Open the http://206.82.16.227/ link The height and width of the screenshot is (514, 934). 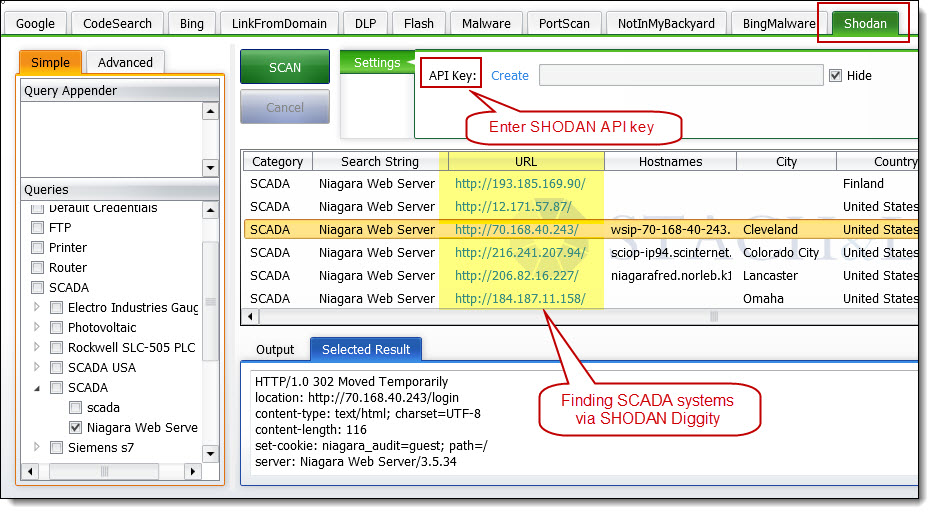(x=516, y=276)
